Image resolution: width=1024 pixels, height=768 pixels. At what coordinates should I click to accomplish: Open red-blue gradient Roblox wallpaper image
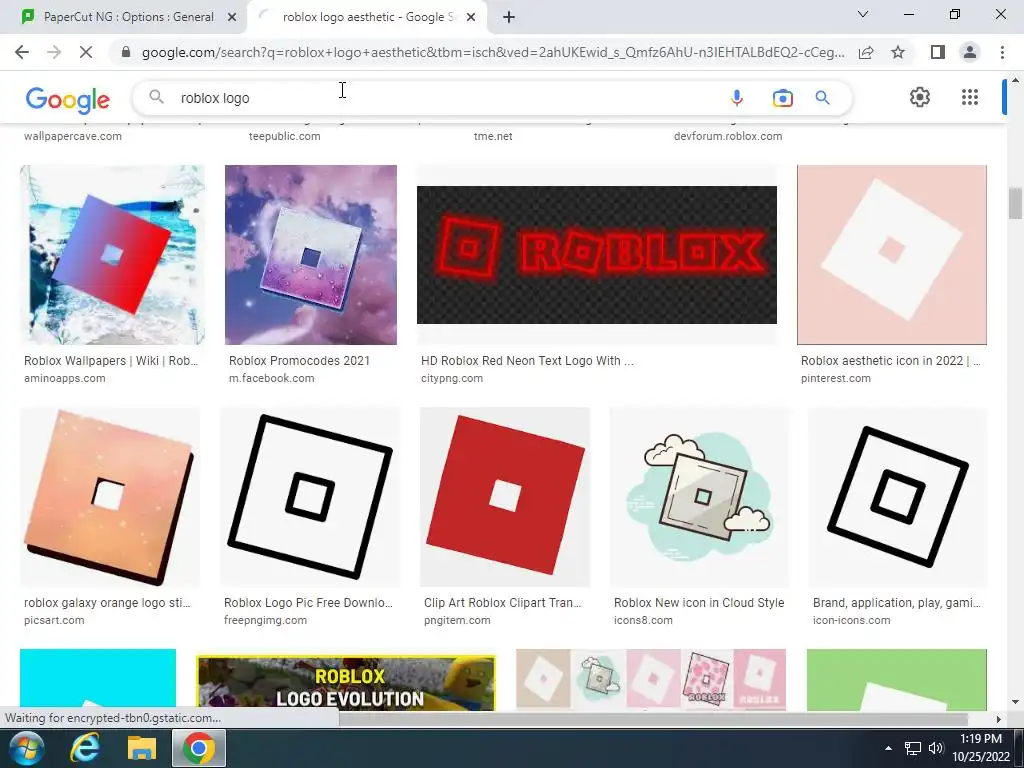(x=112, y=255)
